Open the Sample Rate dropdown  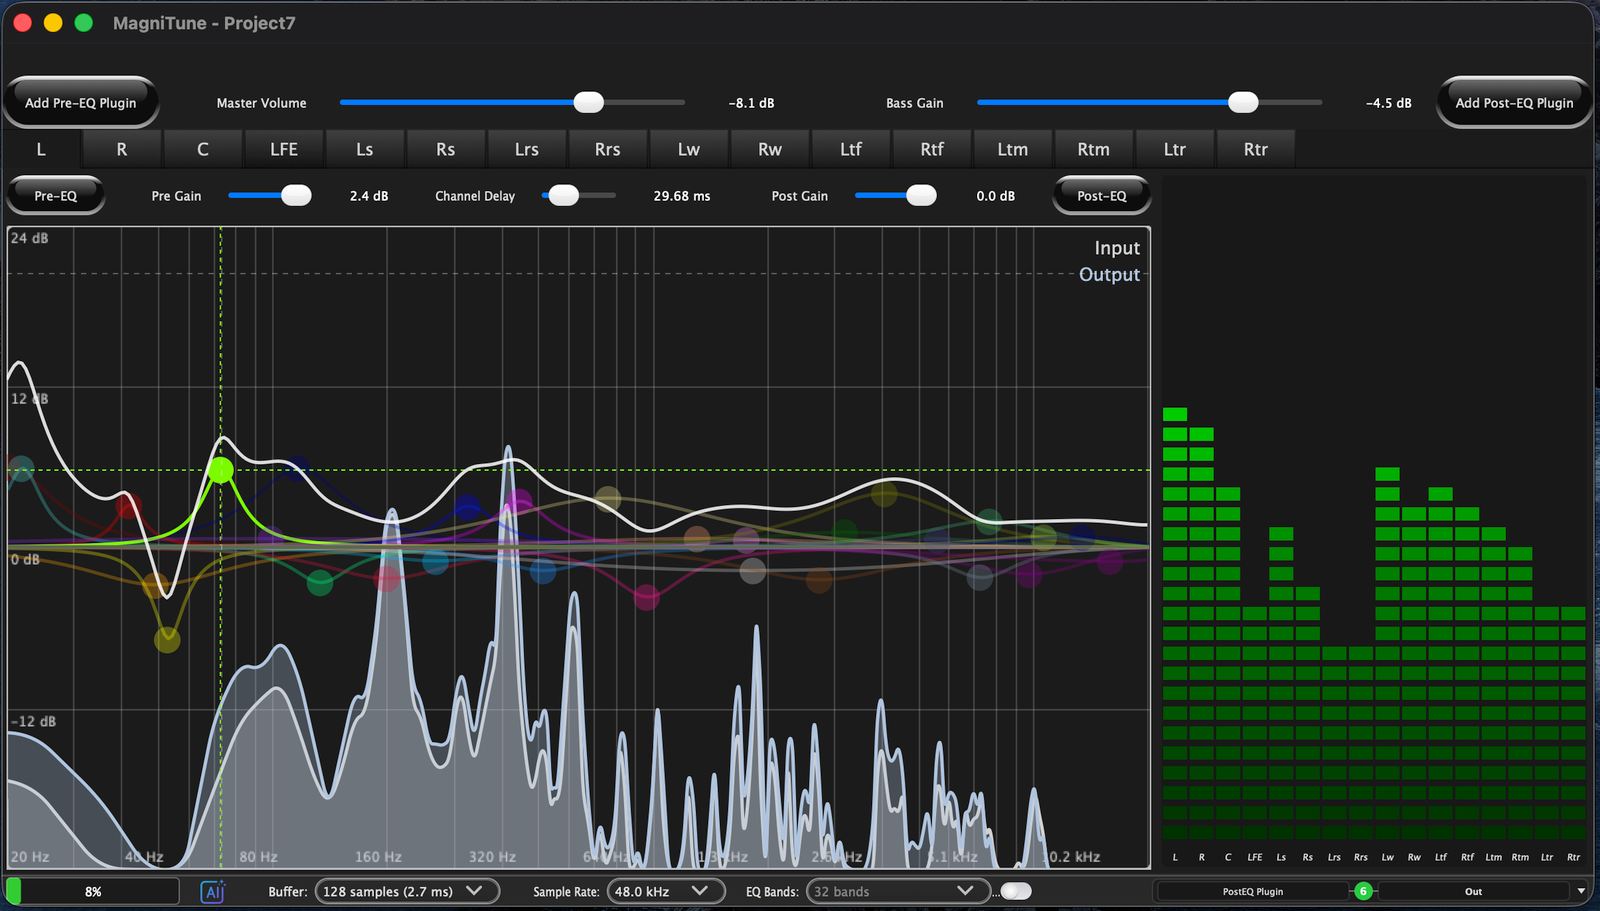click(x=665, y=890)
